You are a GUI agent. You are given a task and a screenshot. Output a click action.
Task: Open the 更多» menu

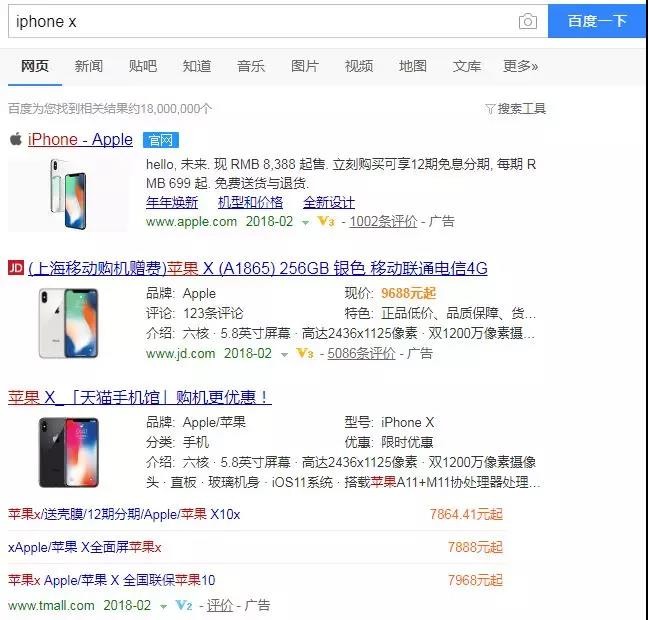pos(520,66)
